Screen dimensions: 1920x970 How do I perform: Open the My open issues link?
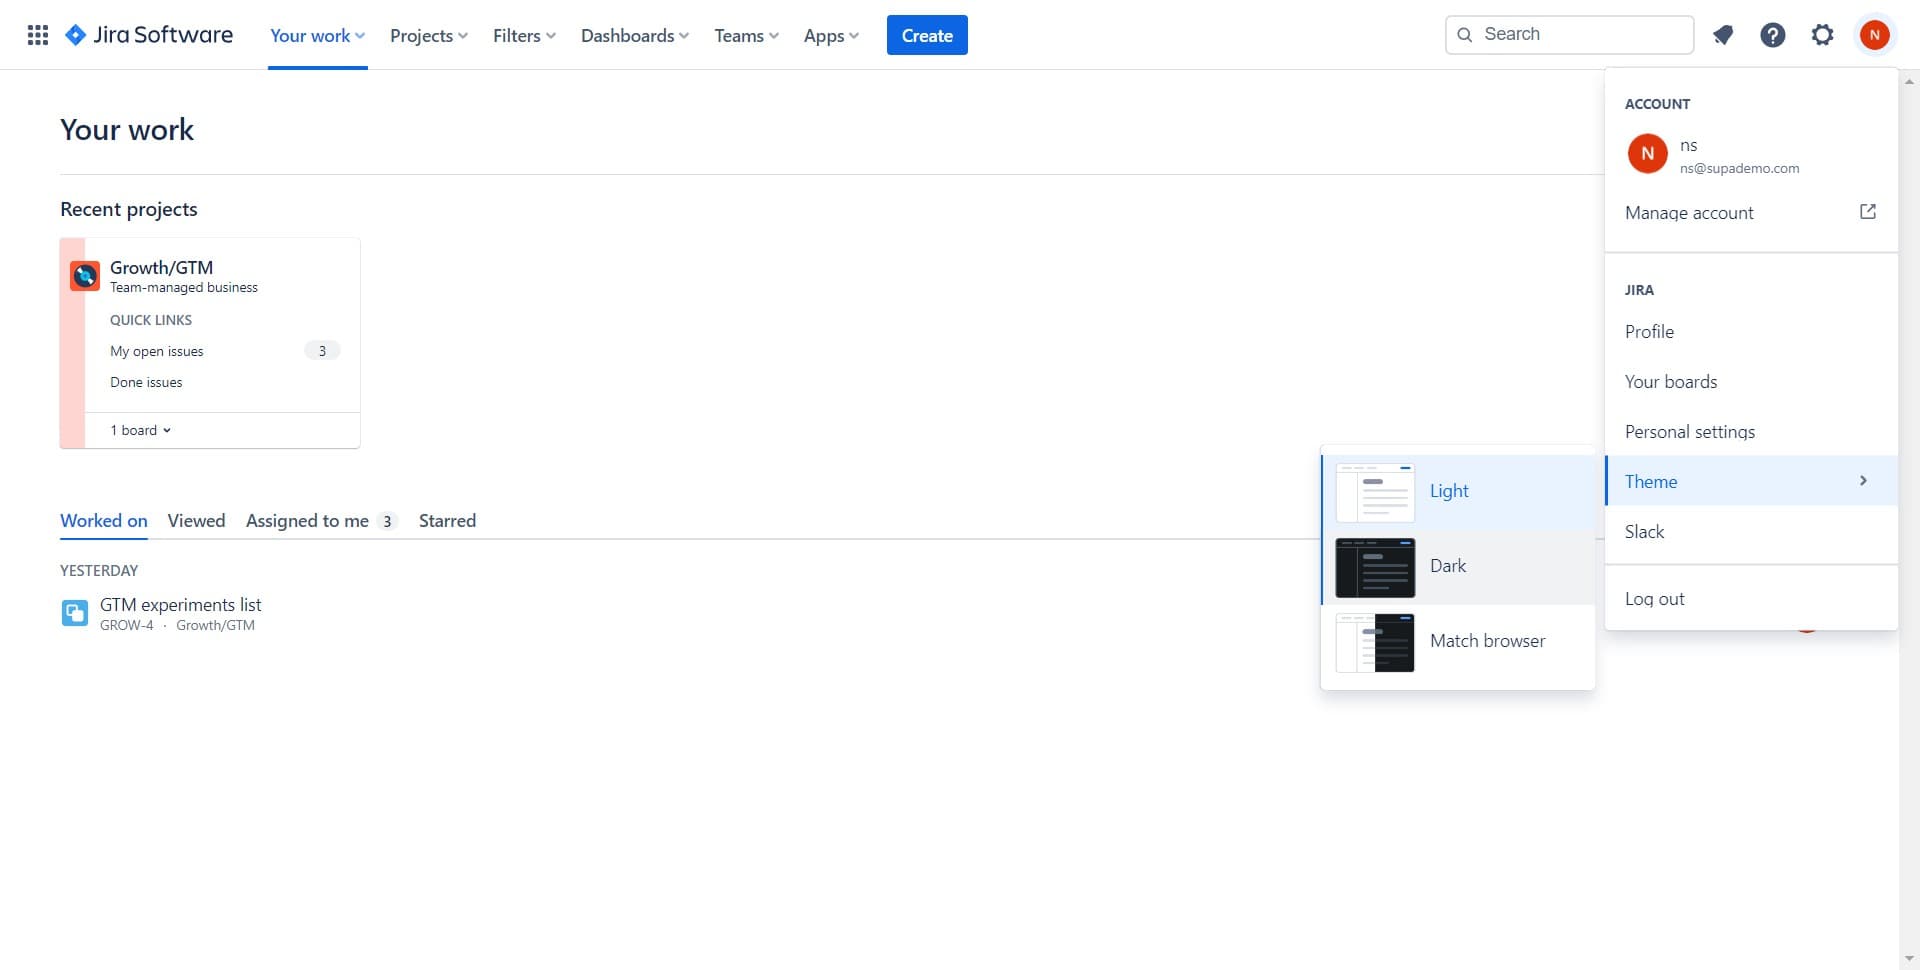click(x=157, y=351)
